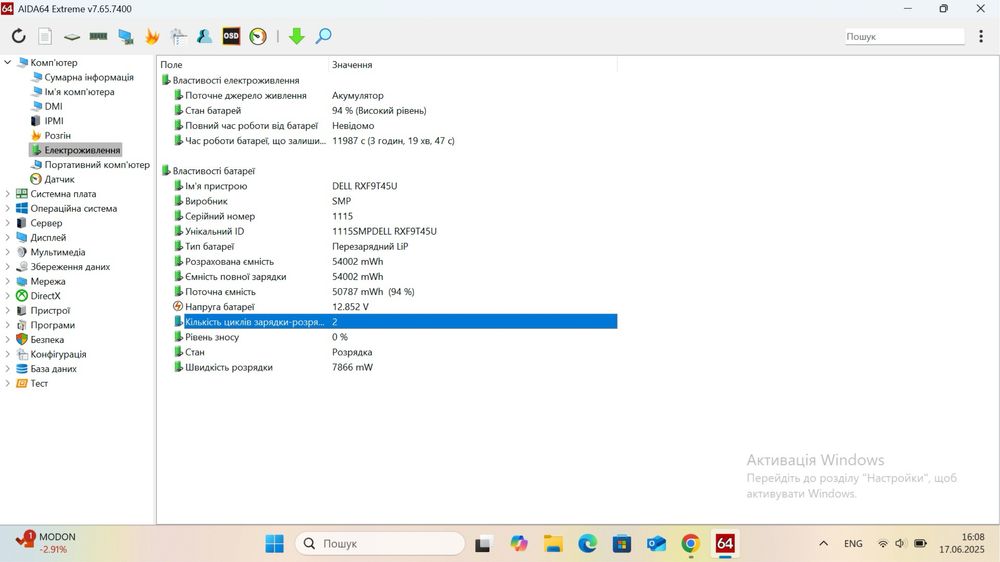Select Датчик in the tree

[59, 179]
